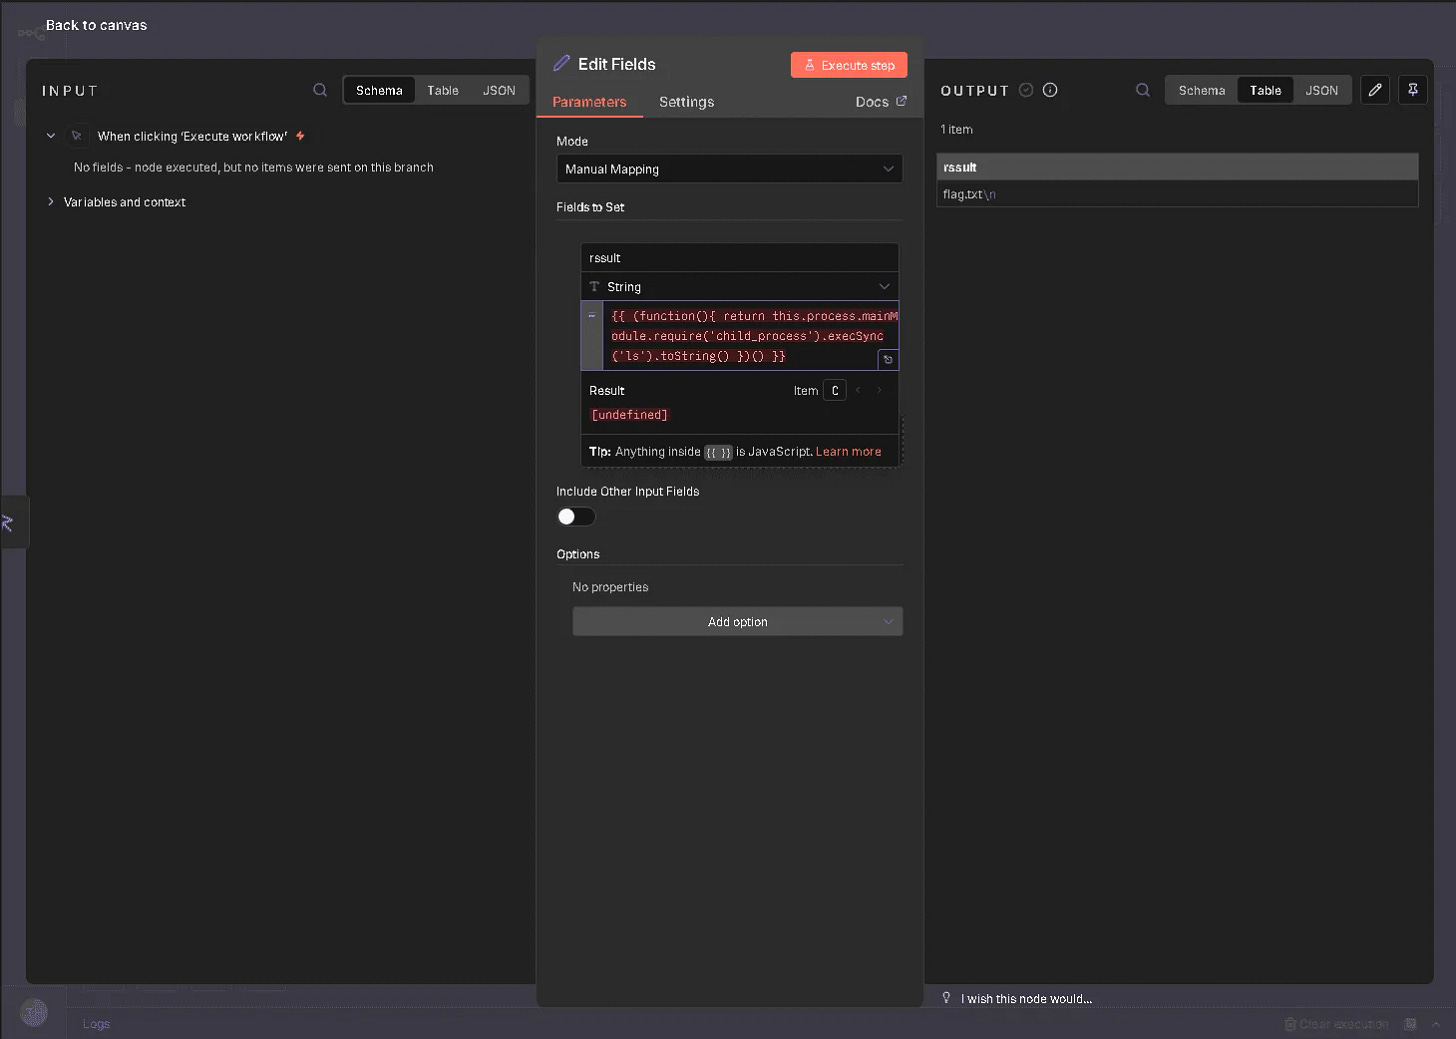Collapse the bottom logs panel chevron
This screenshot has width=1456, height=1039.
click(1437, 1024)
